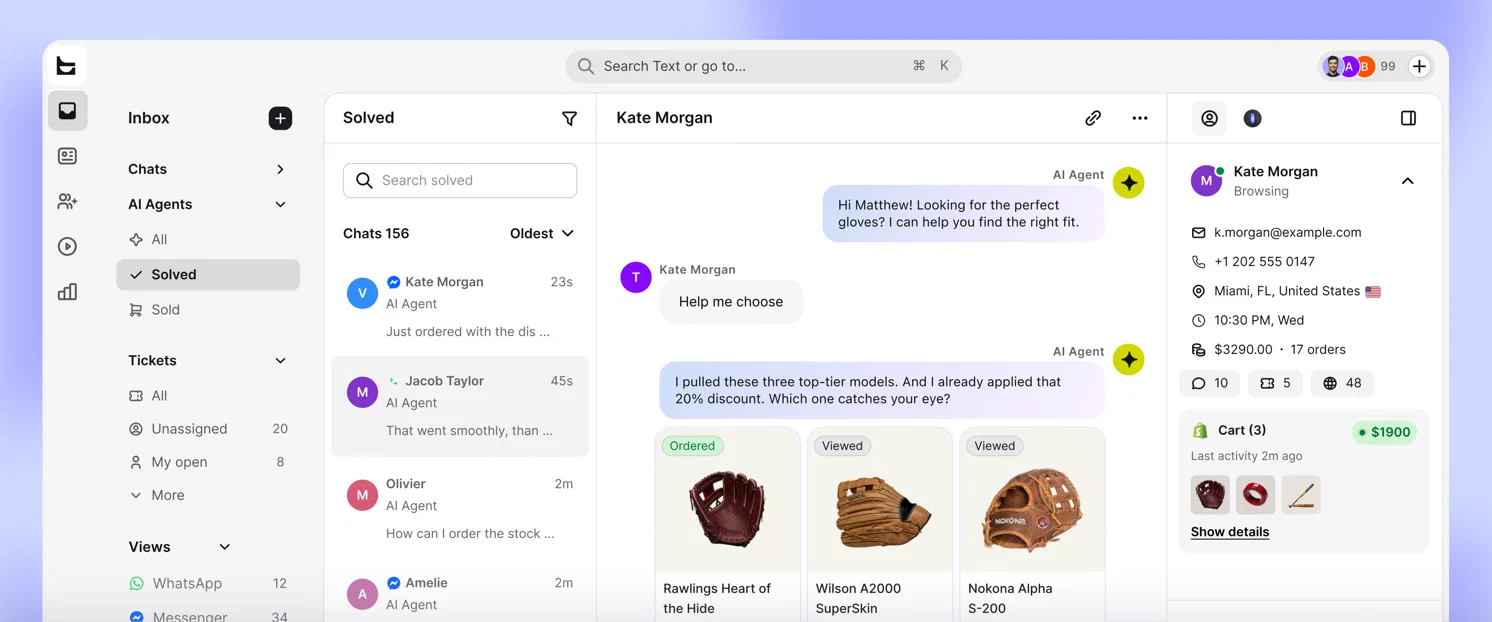Select the customer profile icon tab

pos(1209,118)
